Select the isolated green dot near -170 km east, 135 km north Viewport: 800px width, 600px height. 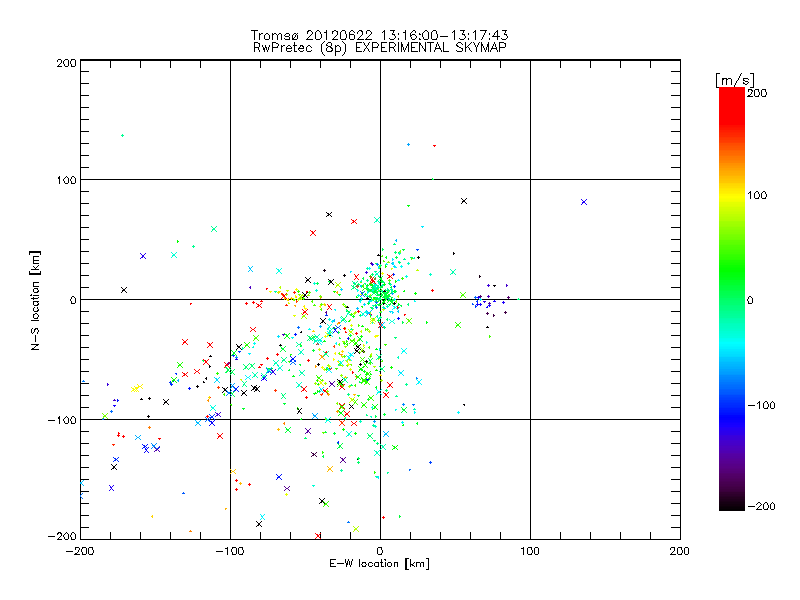(x=122, y=135)
